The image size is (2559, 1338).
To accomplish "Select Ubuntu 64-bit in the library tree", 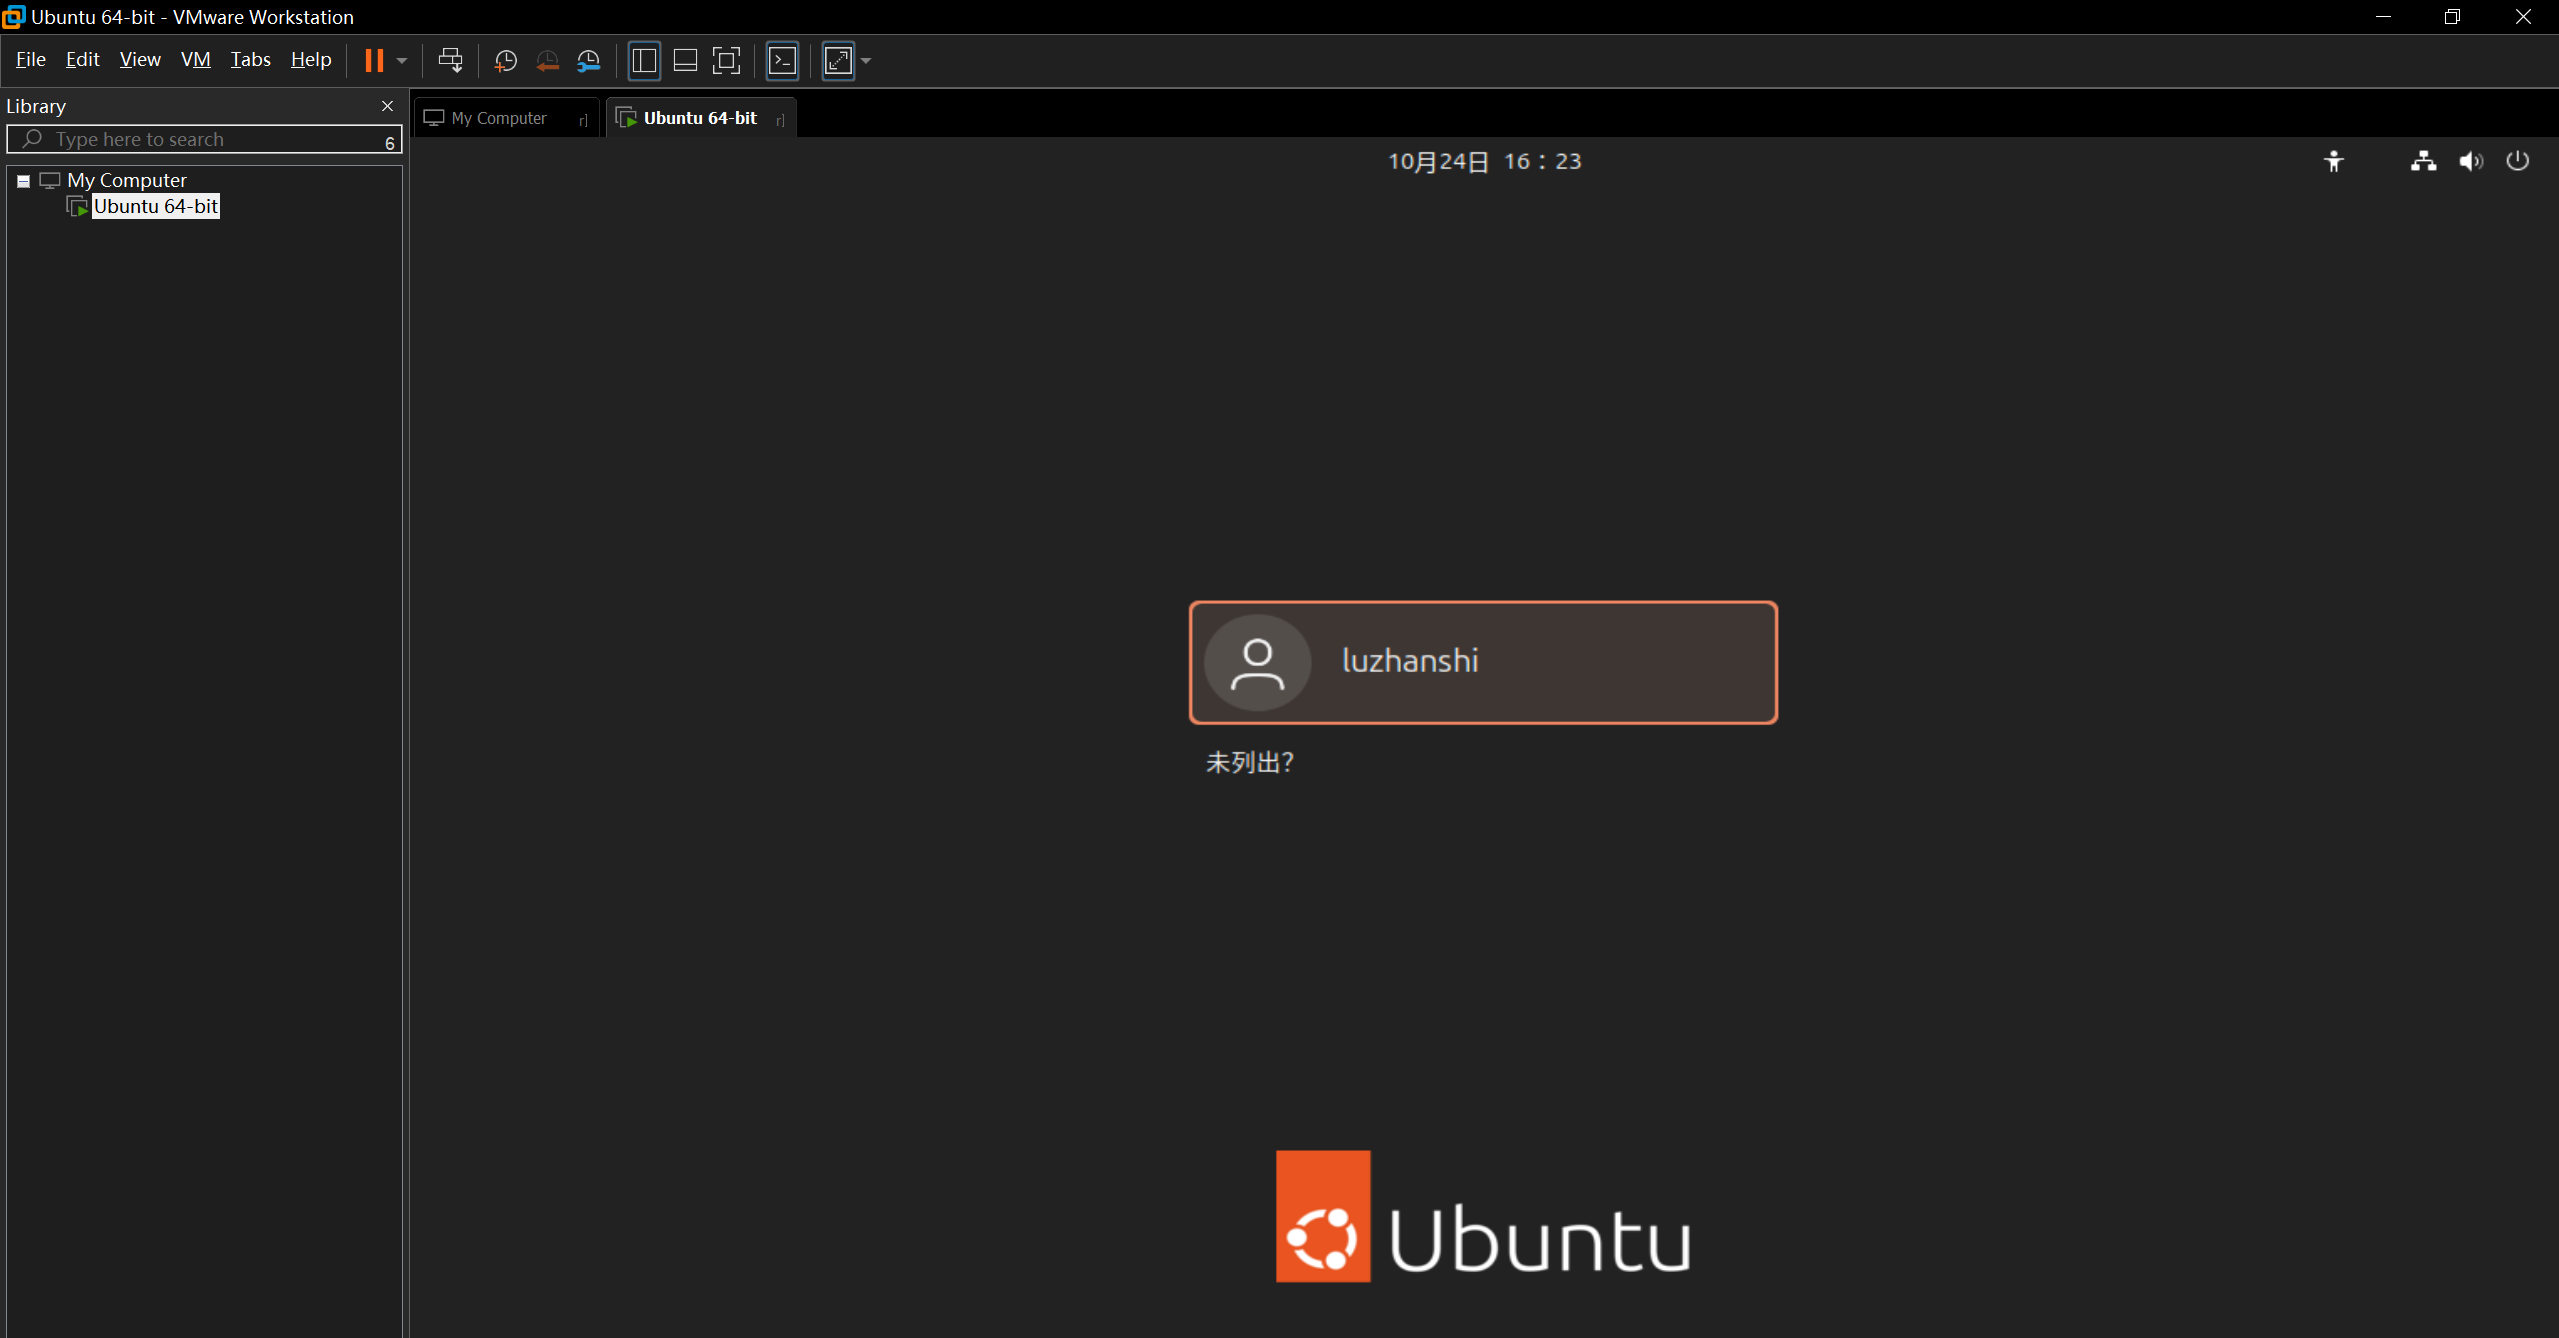I will 155,206.
